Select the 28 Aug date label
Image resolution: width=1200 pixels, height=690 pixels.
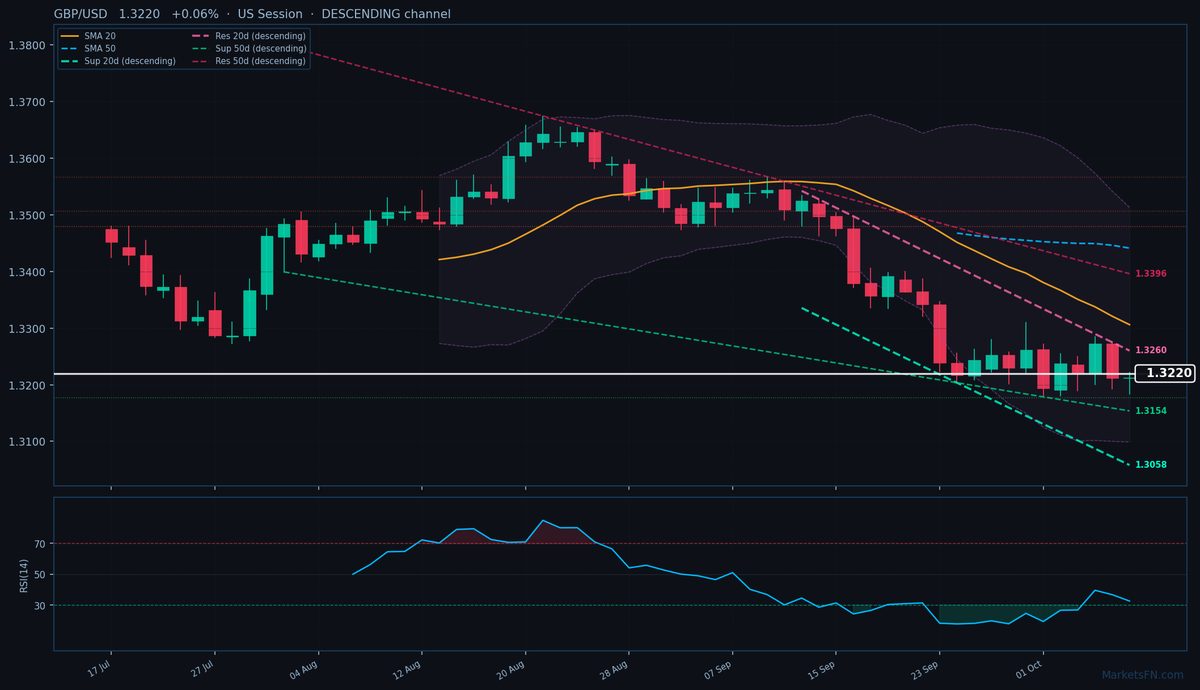[616, 668]
